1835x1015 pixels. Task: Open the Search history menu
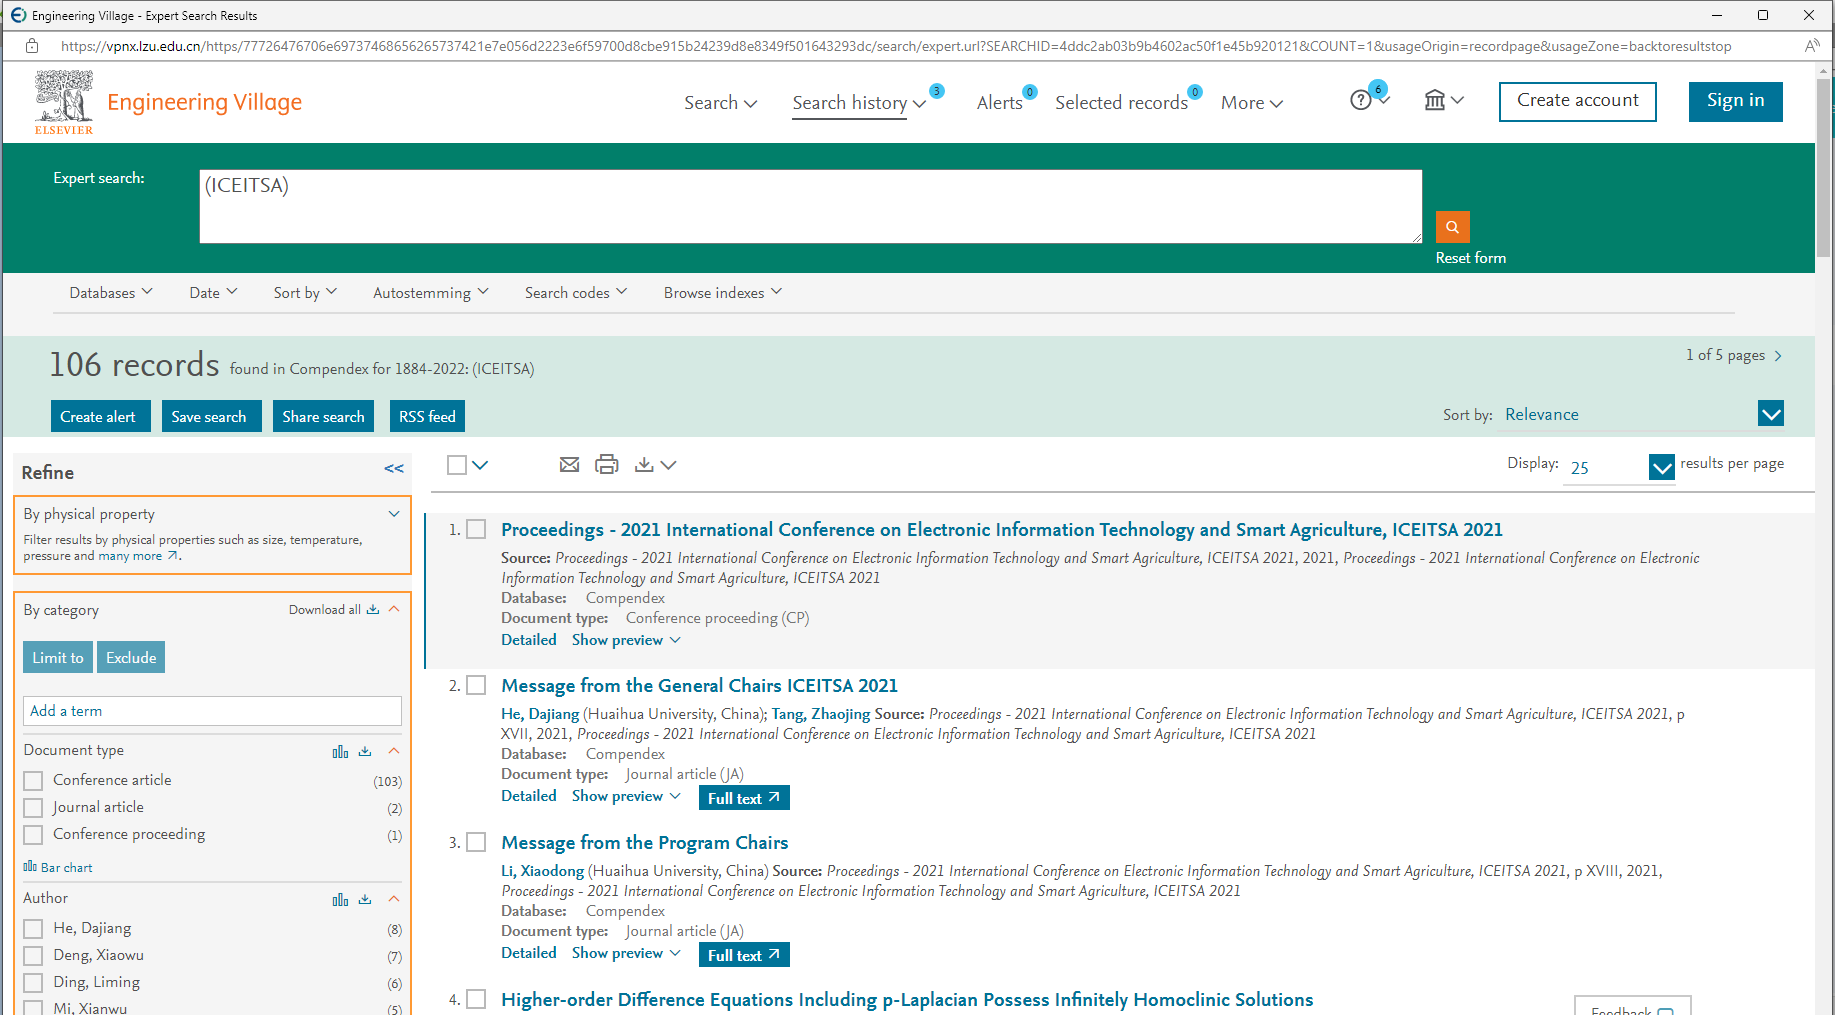point(859,103)
